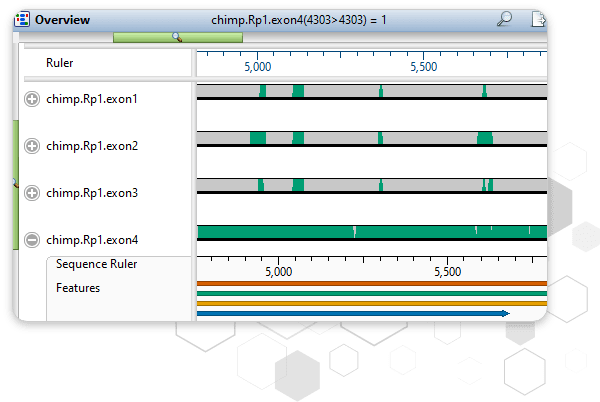Open the magnifying glass search tool
The image size is (600, 402).
click(x=504, y=18)
